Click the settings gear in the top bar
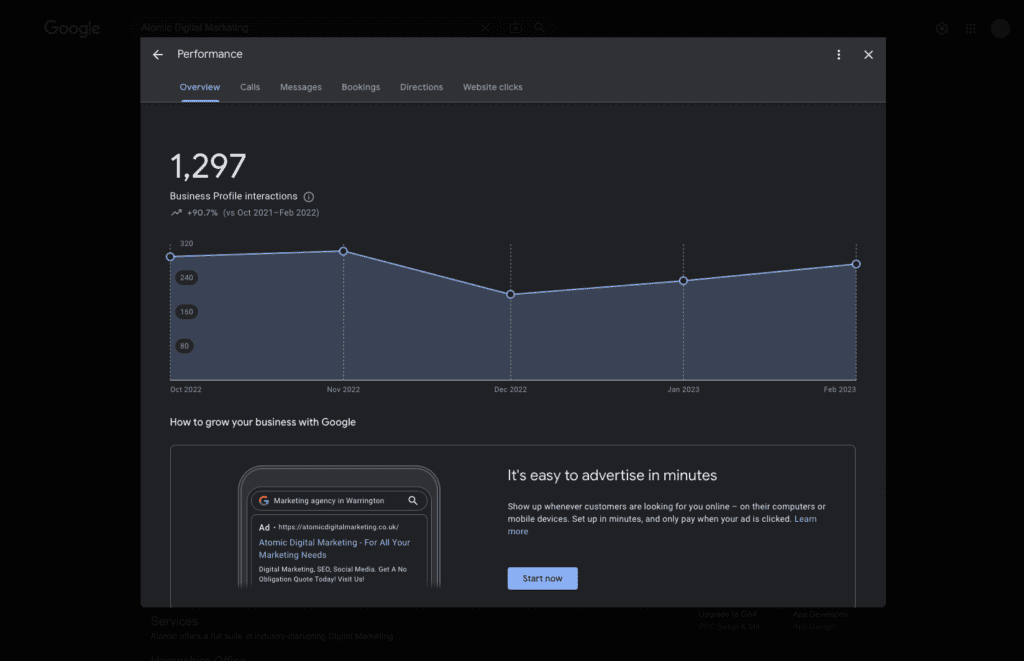 [x=941, y=28]
